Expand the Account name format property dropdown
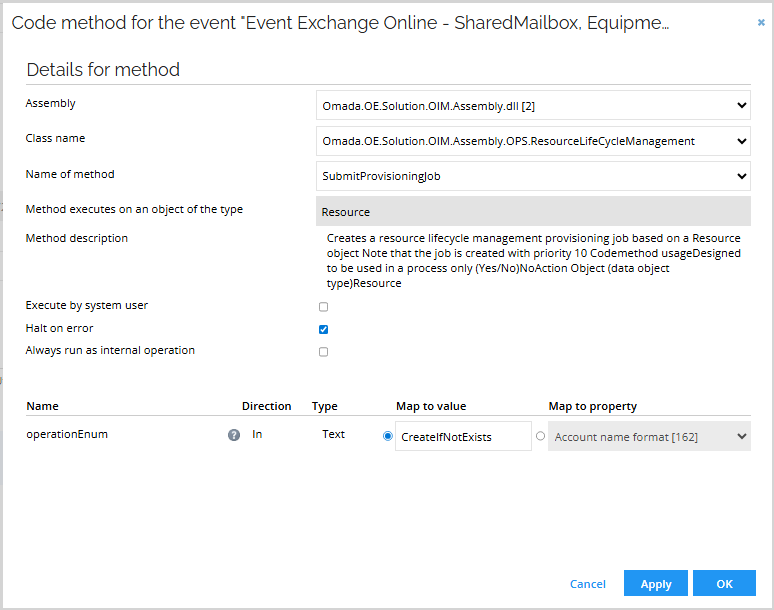The width and height of the screenshot is (774, 610). (x=649, y=437)
